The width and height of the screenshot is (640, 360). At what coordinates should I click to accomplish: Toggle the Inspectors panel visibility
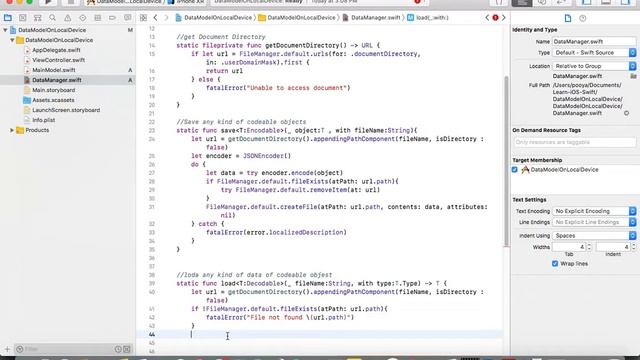click(625, 2)
